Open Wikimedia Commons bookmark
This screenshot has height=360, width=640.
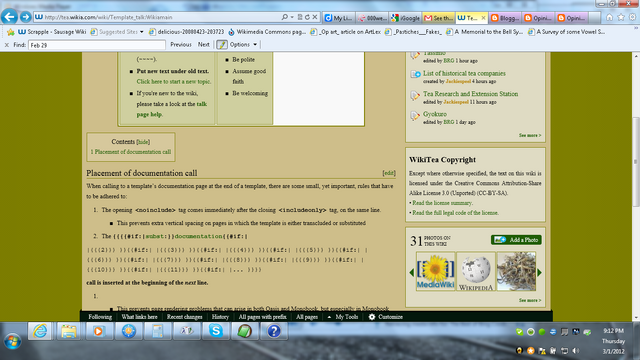pyautogui.click(x=267, y=32)
